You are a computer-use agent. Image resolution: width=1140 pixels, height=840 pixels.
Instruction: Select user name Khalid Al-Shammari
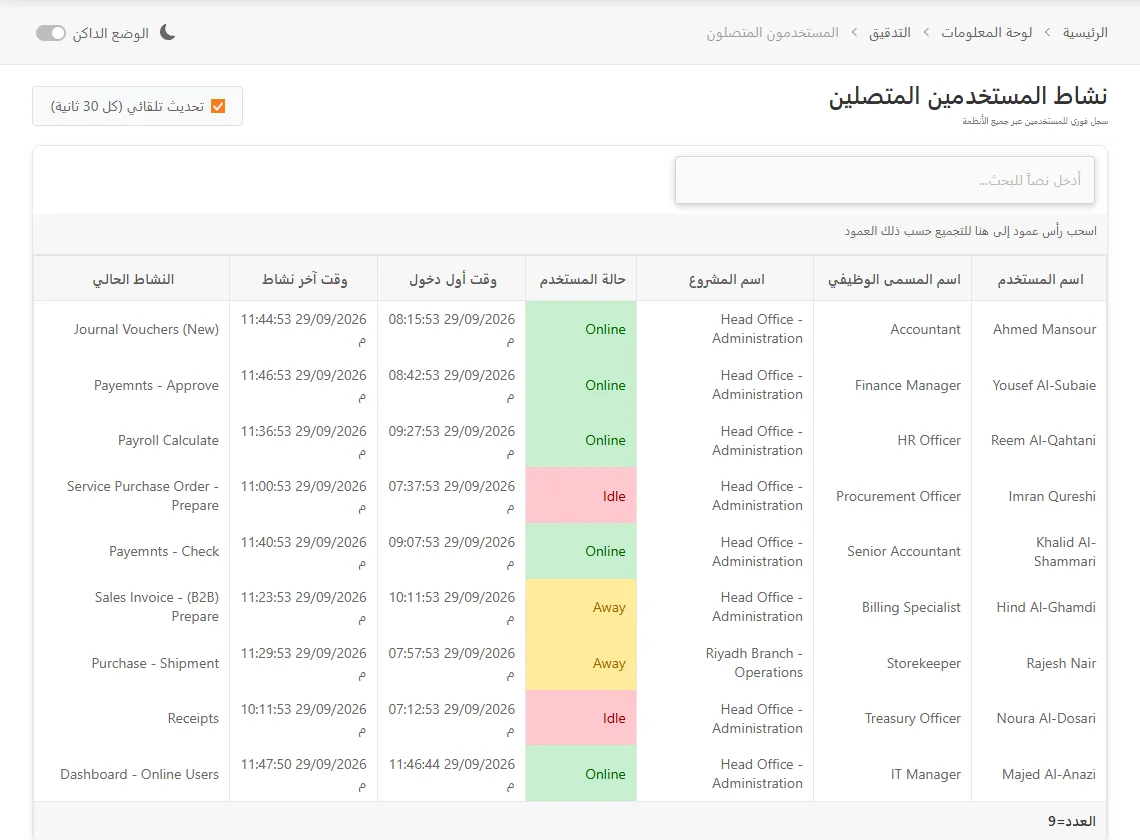pos(1065,551)
